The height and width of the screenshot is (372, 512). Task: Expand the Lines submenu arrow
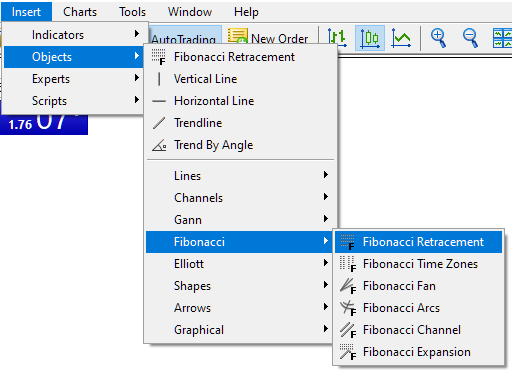[x=326, y=175]
